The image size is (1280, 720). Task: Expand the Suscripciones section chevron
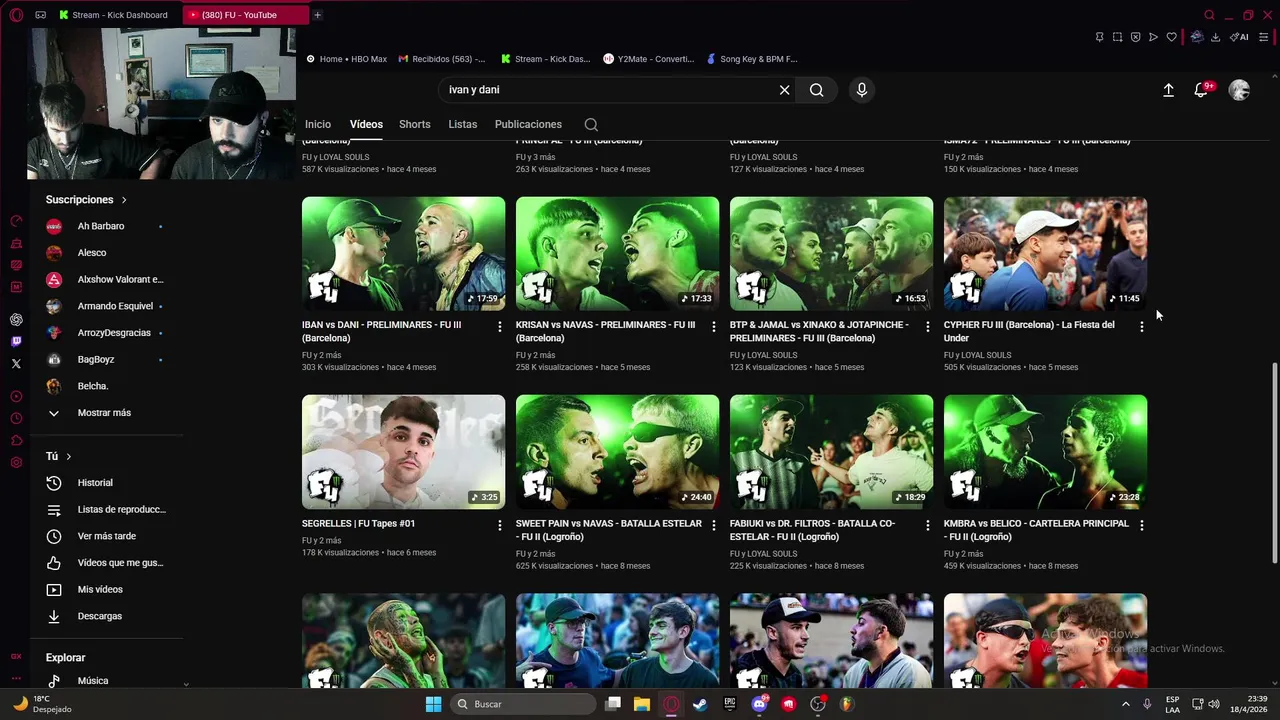click(x=124, y=200)
